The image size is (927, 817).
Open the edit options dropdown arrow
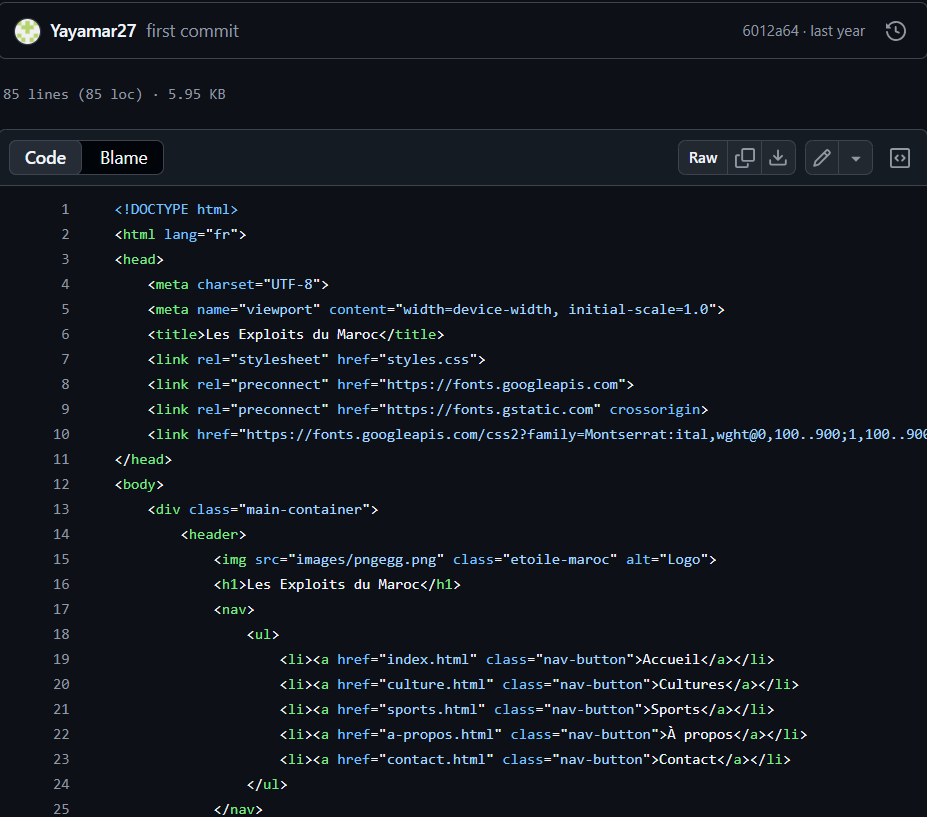coord(856,157)
